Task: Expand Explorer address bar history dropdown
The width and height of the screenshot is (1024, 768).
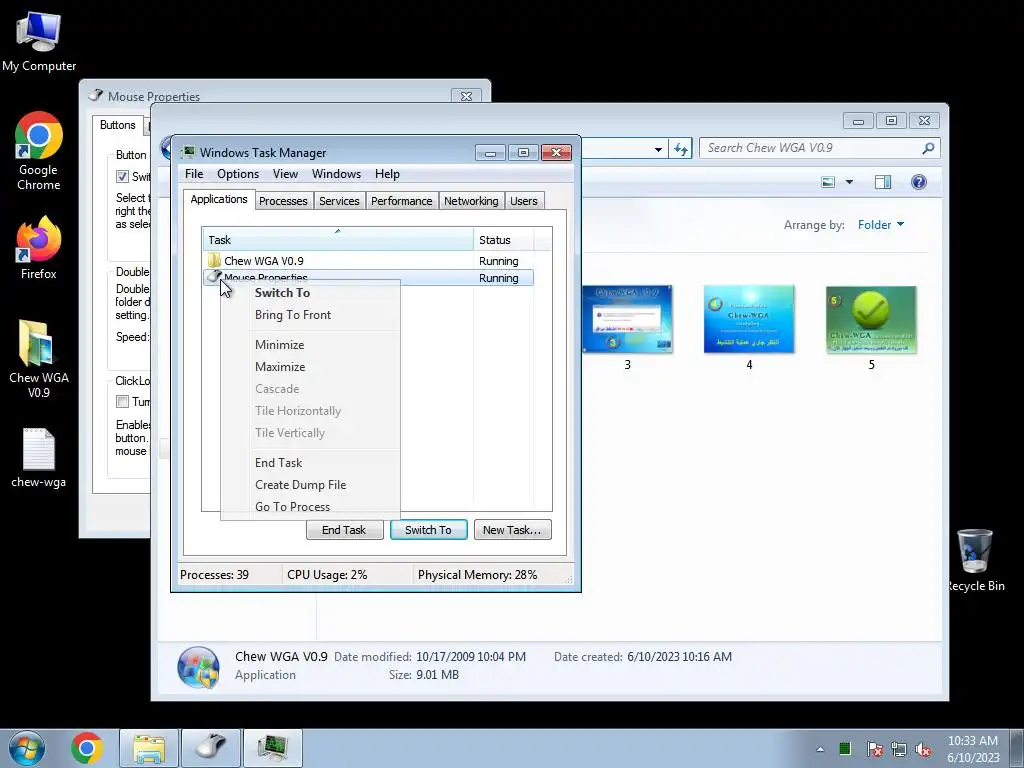Action: pos(658,149)
